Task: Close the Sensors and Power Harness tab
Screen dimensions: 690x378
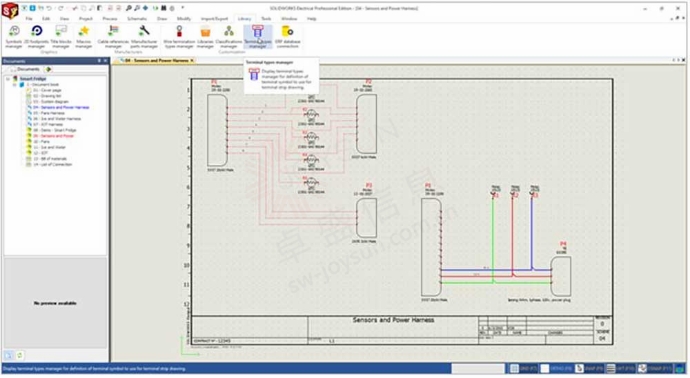Action: [x=192, y=61]
